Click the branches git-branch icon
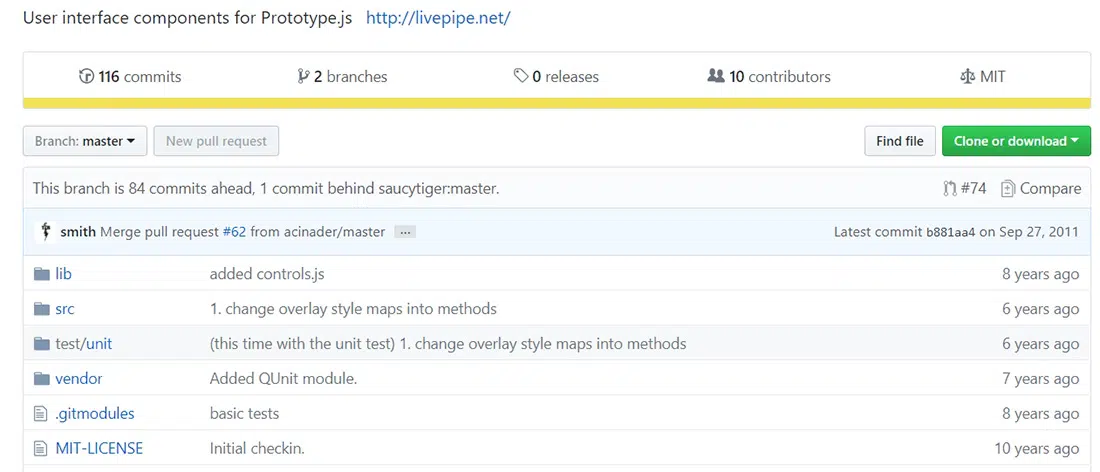The image size is (1100, 472). point(303,76)
